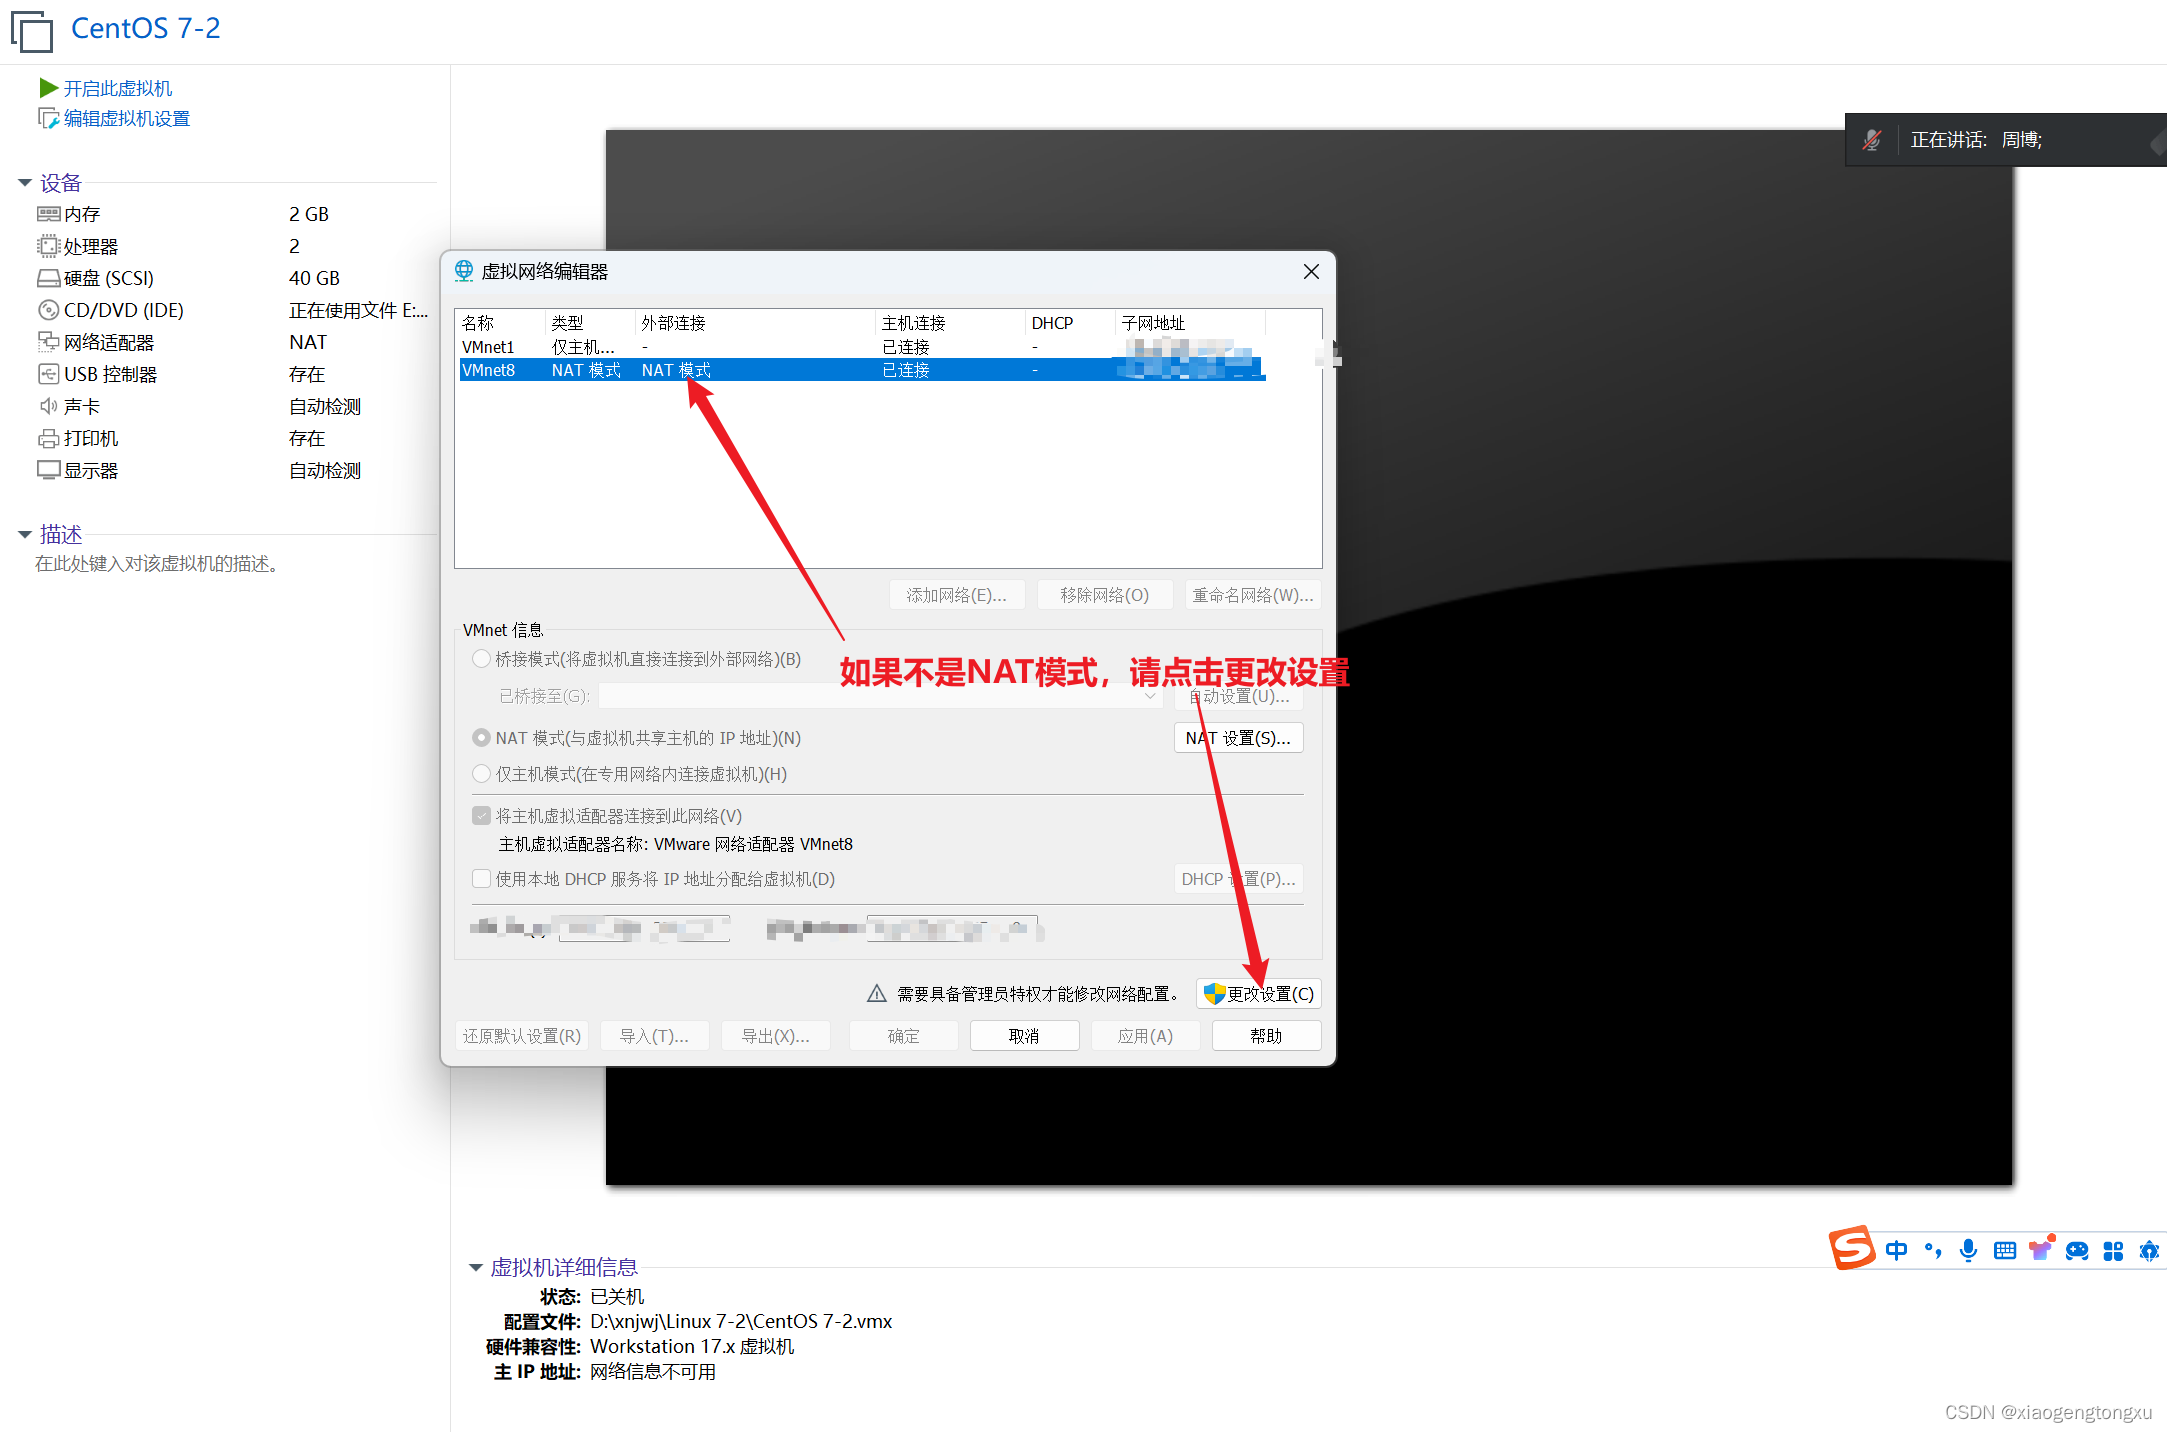Screen dimensions: 2167x1432
Task: Open the 已桥接至 bridged-to dropdown
Action: (x=880, y=696)
